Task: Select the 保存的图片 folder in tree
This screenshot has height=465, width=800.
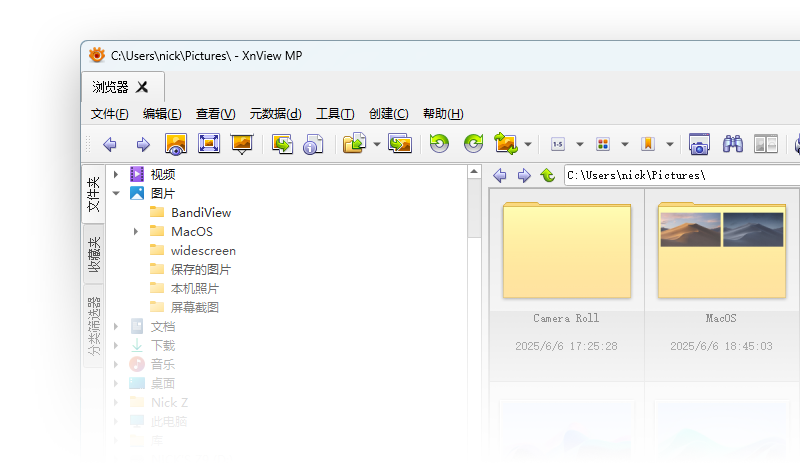Action: coord(201,270)
